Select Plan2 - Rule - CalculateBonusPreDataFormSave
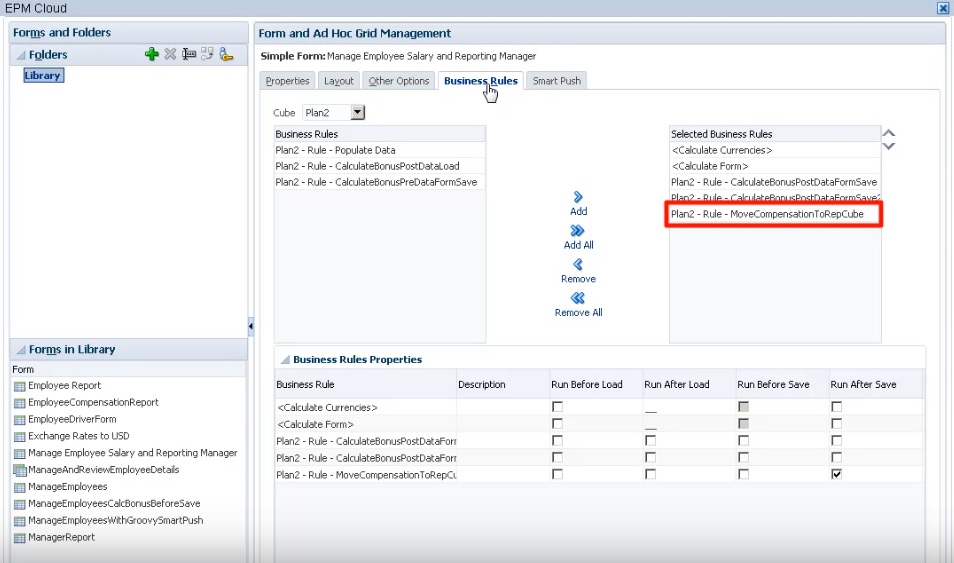The width and height of the screenshot is (954, 563). (380, 181)
